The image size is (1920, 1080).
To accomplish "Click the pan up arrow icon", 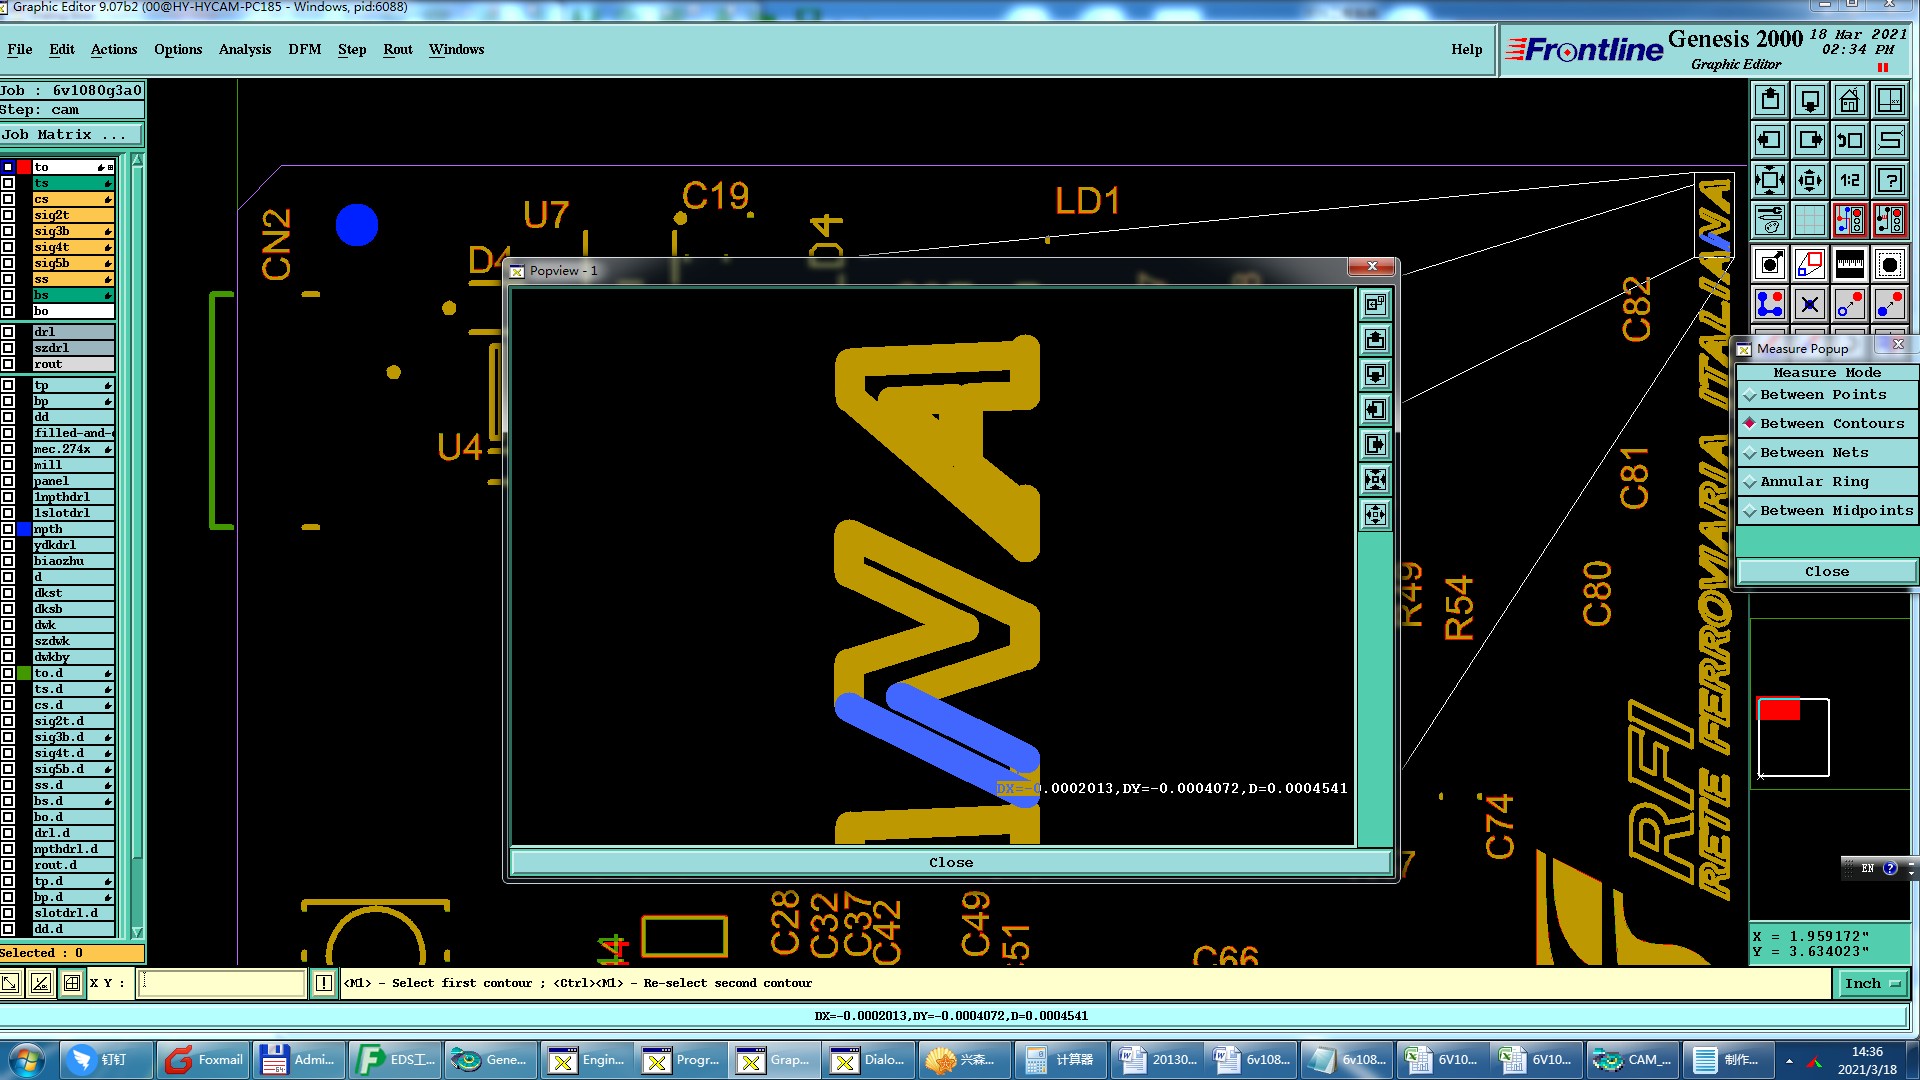I will click(x=1770, y=100).
